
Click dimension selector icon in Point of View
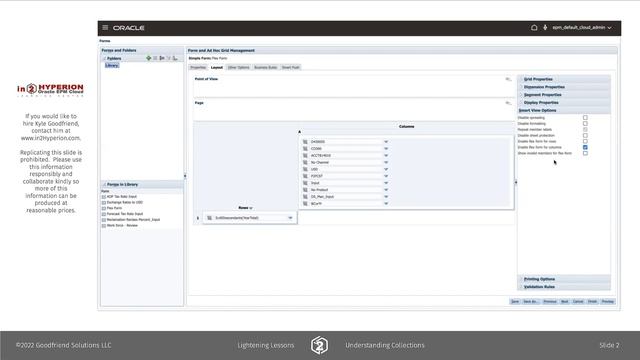point(508,79)
